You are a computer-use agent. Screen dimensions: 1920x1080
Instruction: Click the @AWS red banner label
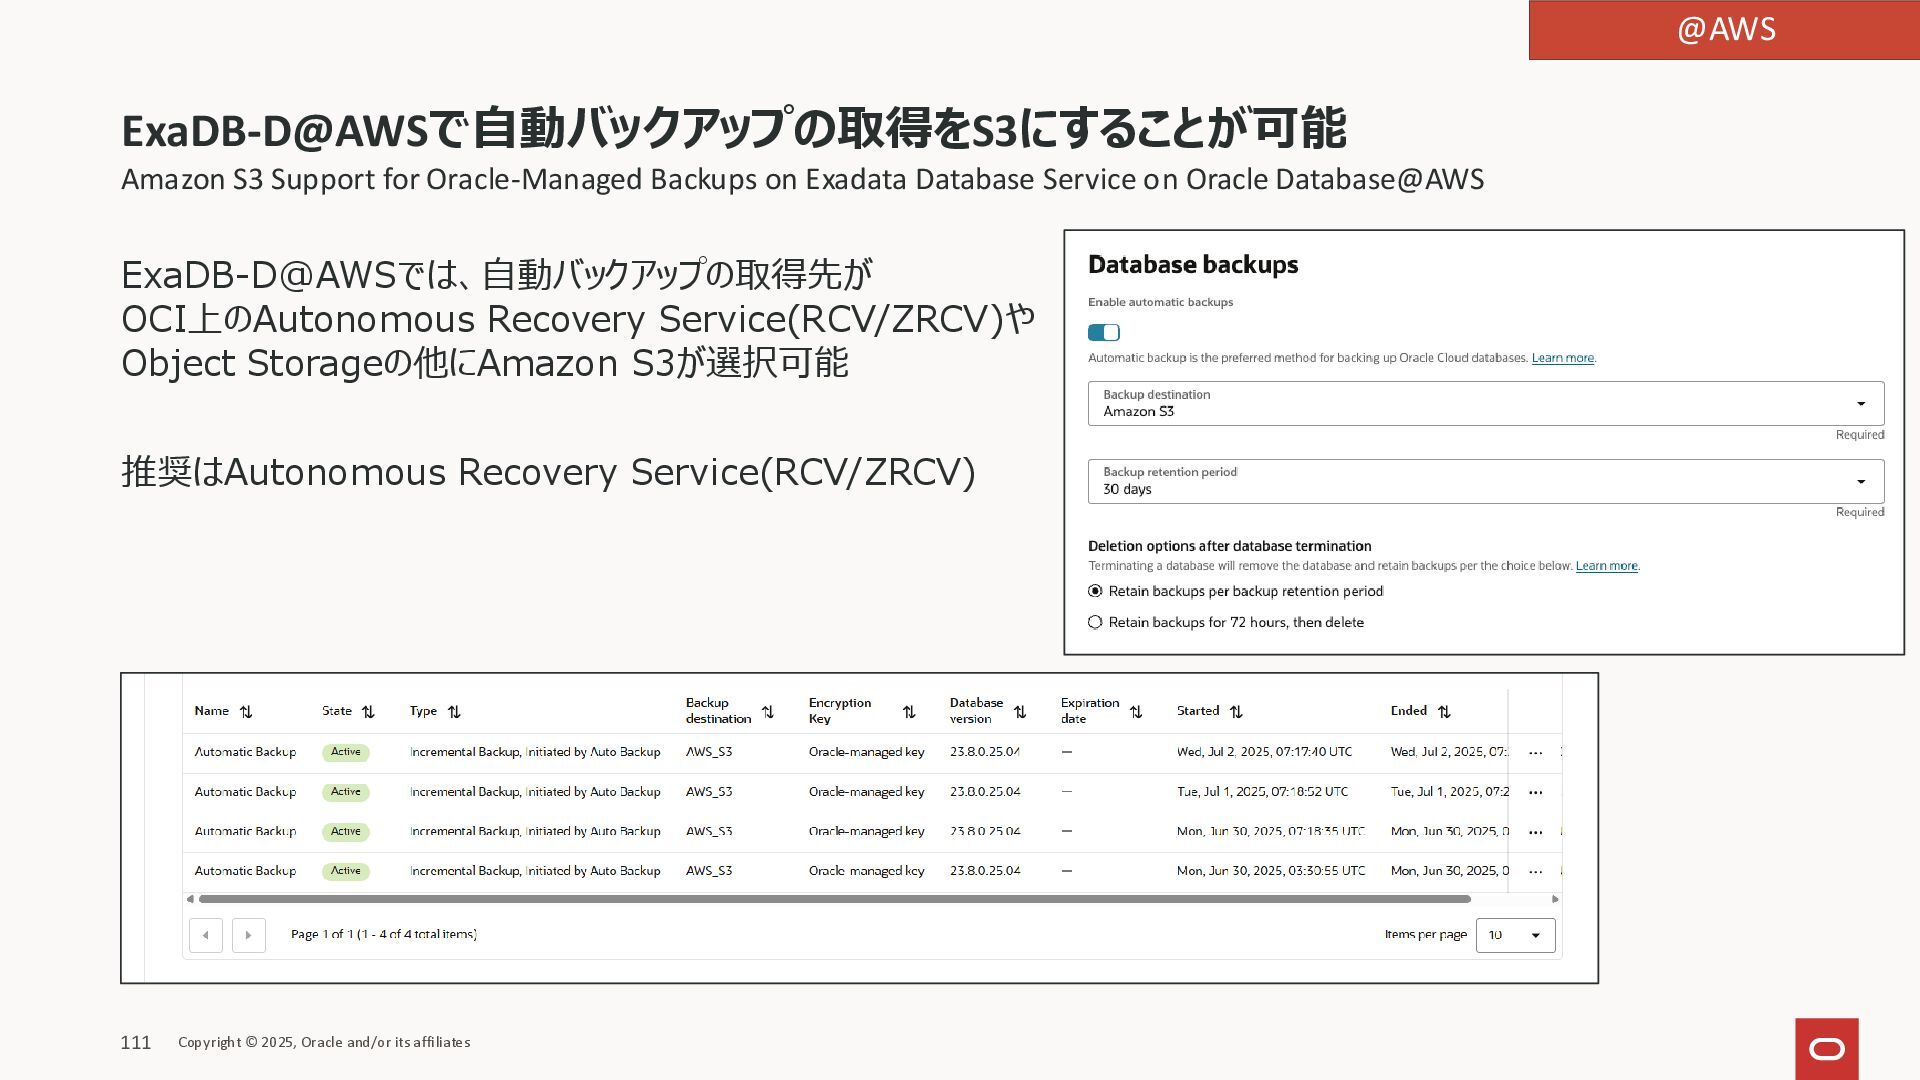coord(1725,30)
